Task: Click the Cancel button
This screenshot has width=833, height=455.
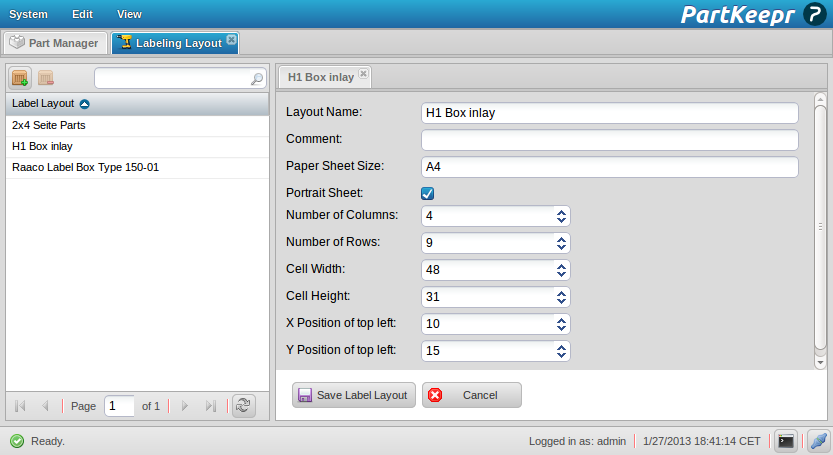Action: (472, 395)
